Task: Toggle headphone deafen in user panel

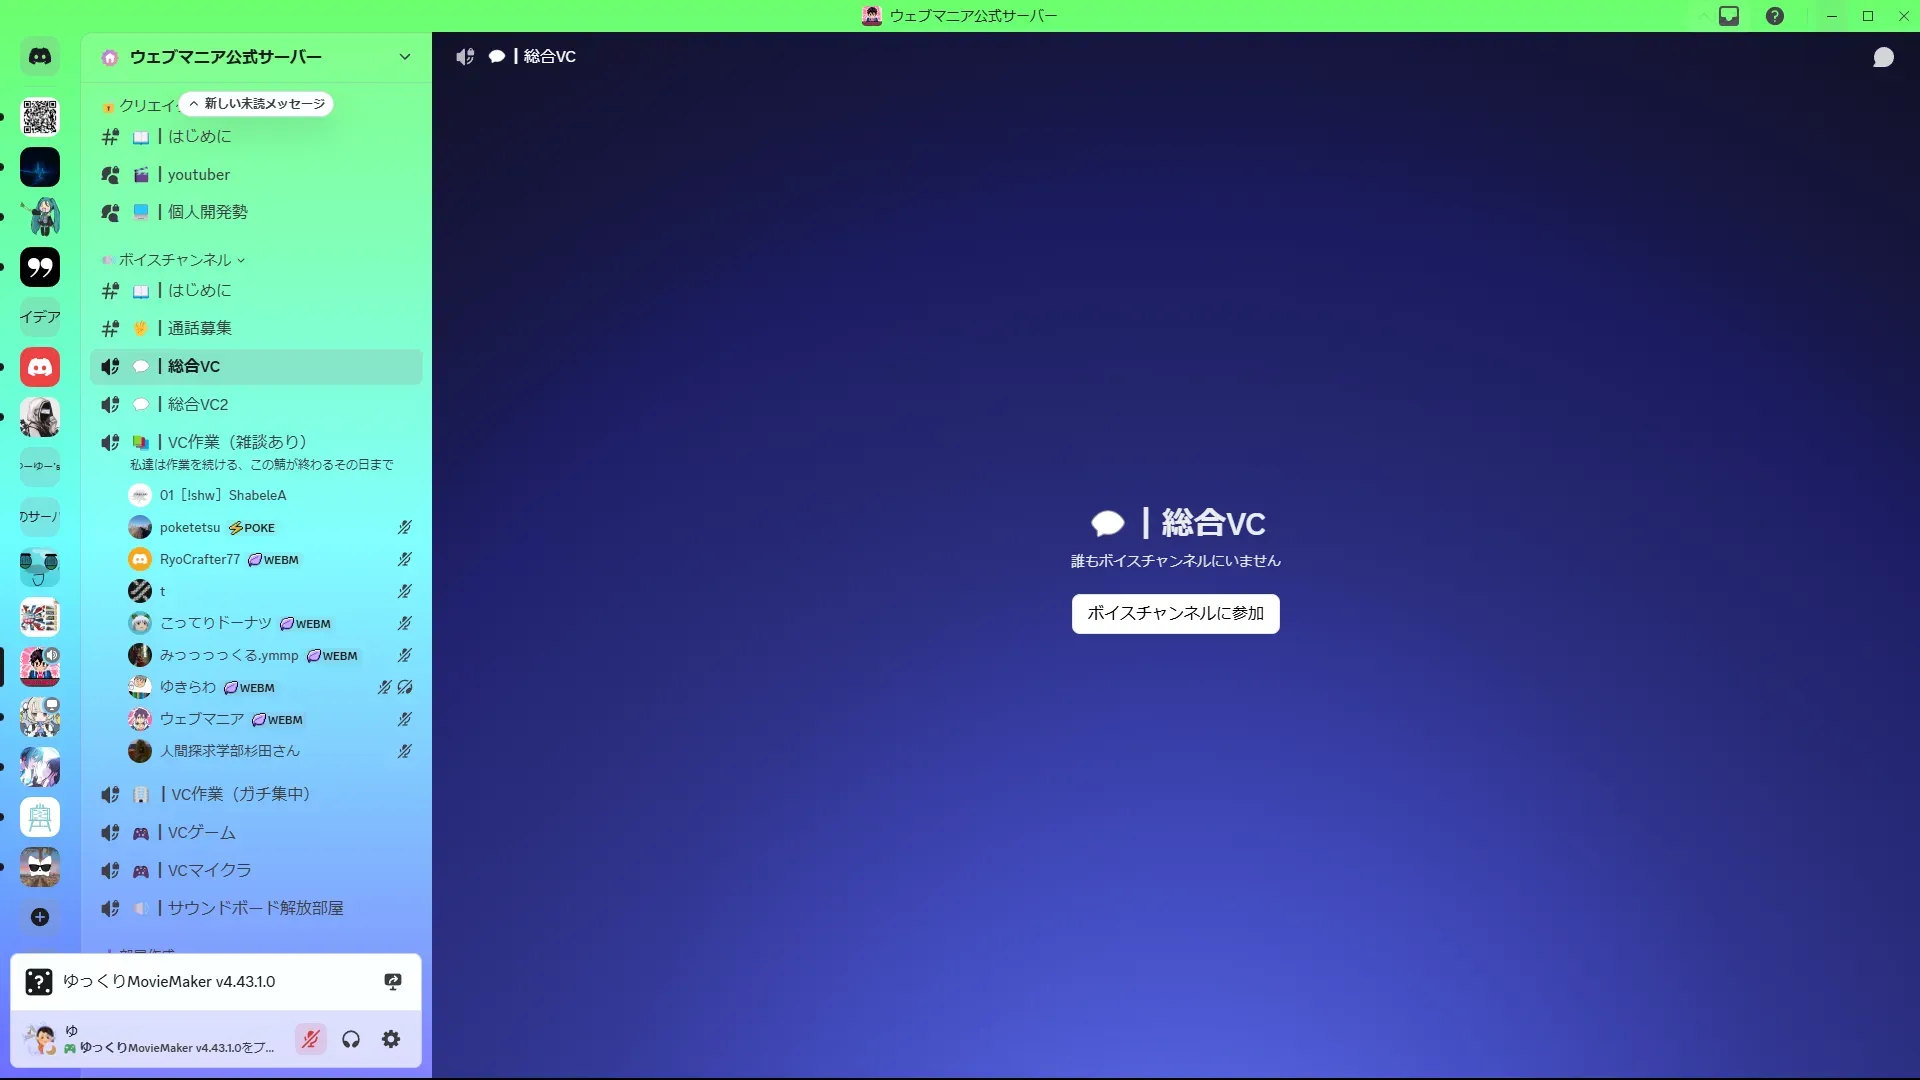Action: [351, 1039]
